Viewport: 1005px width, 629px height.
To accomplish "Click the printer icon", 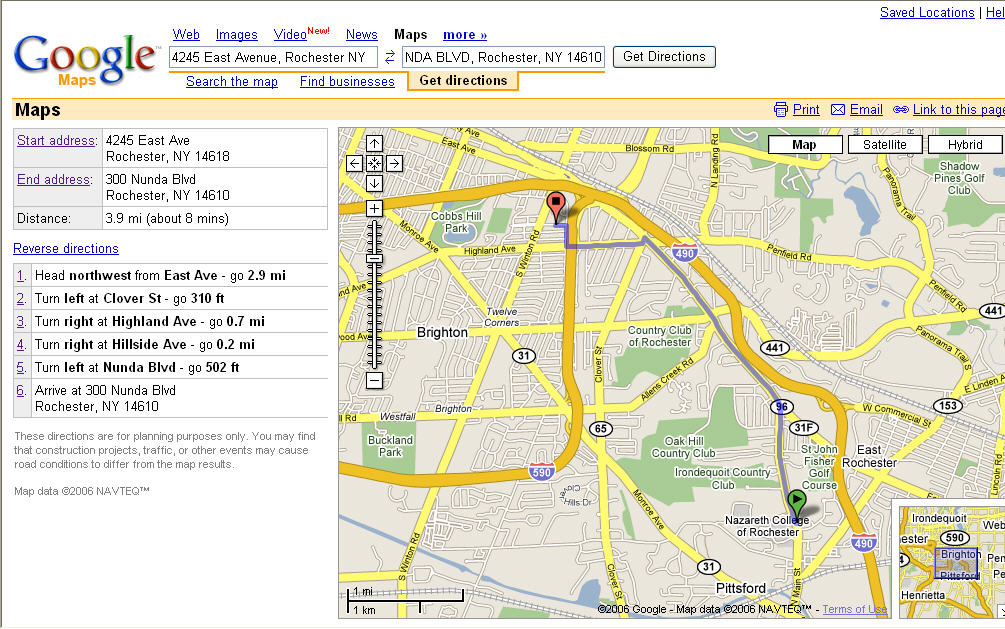I will click(x=781, y=110).
